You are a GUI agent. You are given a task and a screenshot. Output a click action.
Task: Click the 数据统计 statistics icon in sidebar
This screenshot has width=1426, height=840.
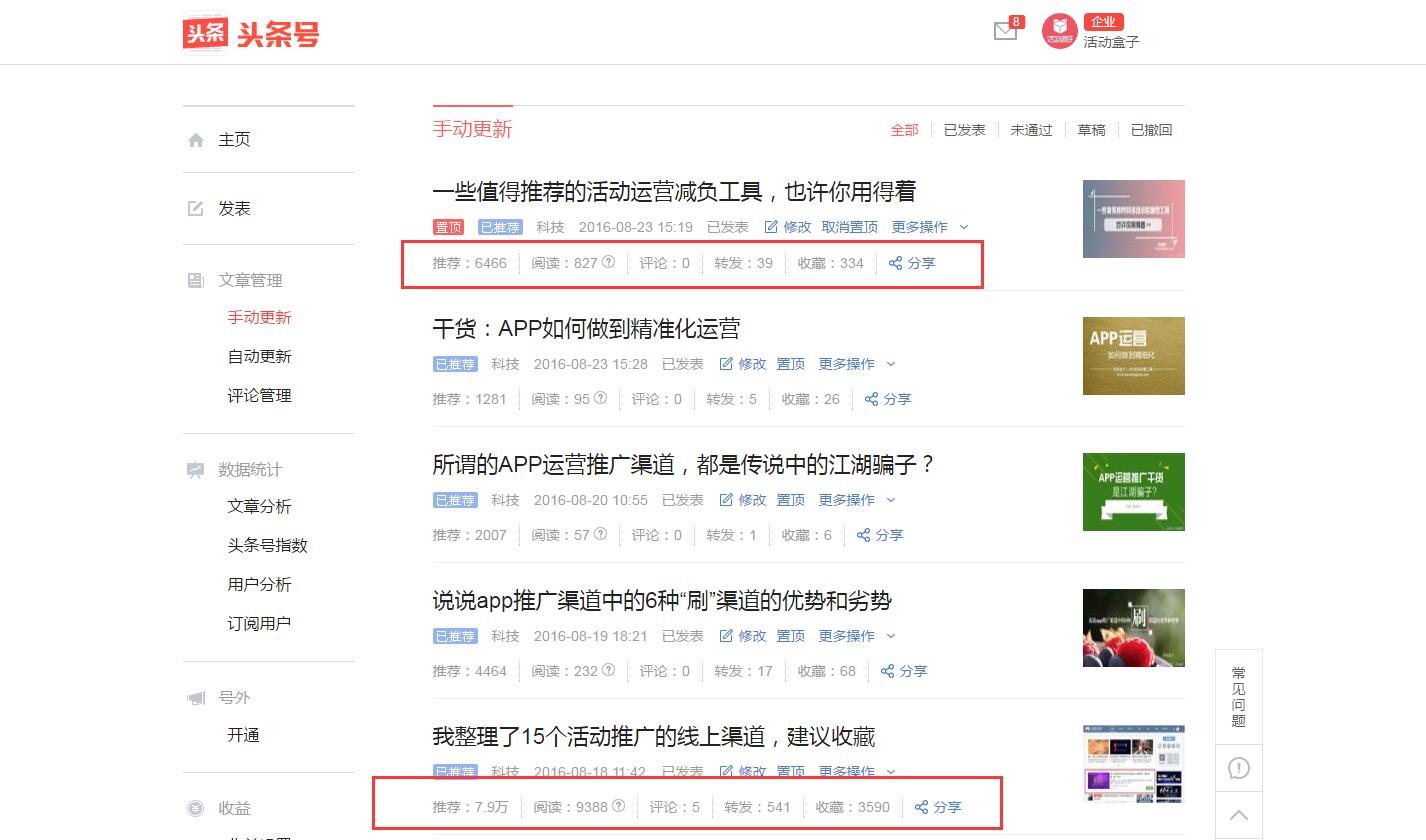(196, 469)
